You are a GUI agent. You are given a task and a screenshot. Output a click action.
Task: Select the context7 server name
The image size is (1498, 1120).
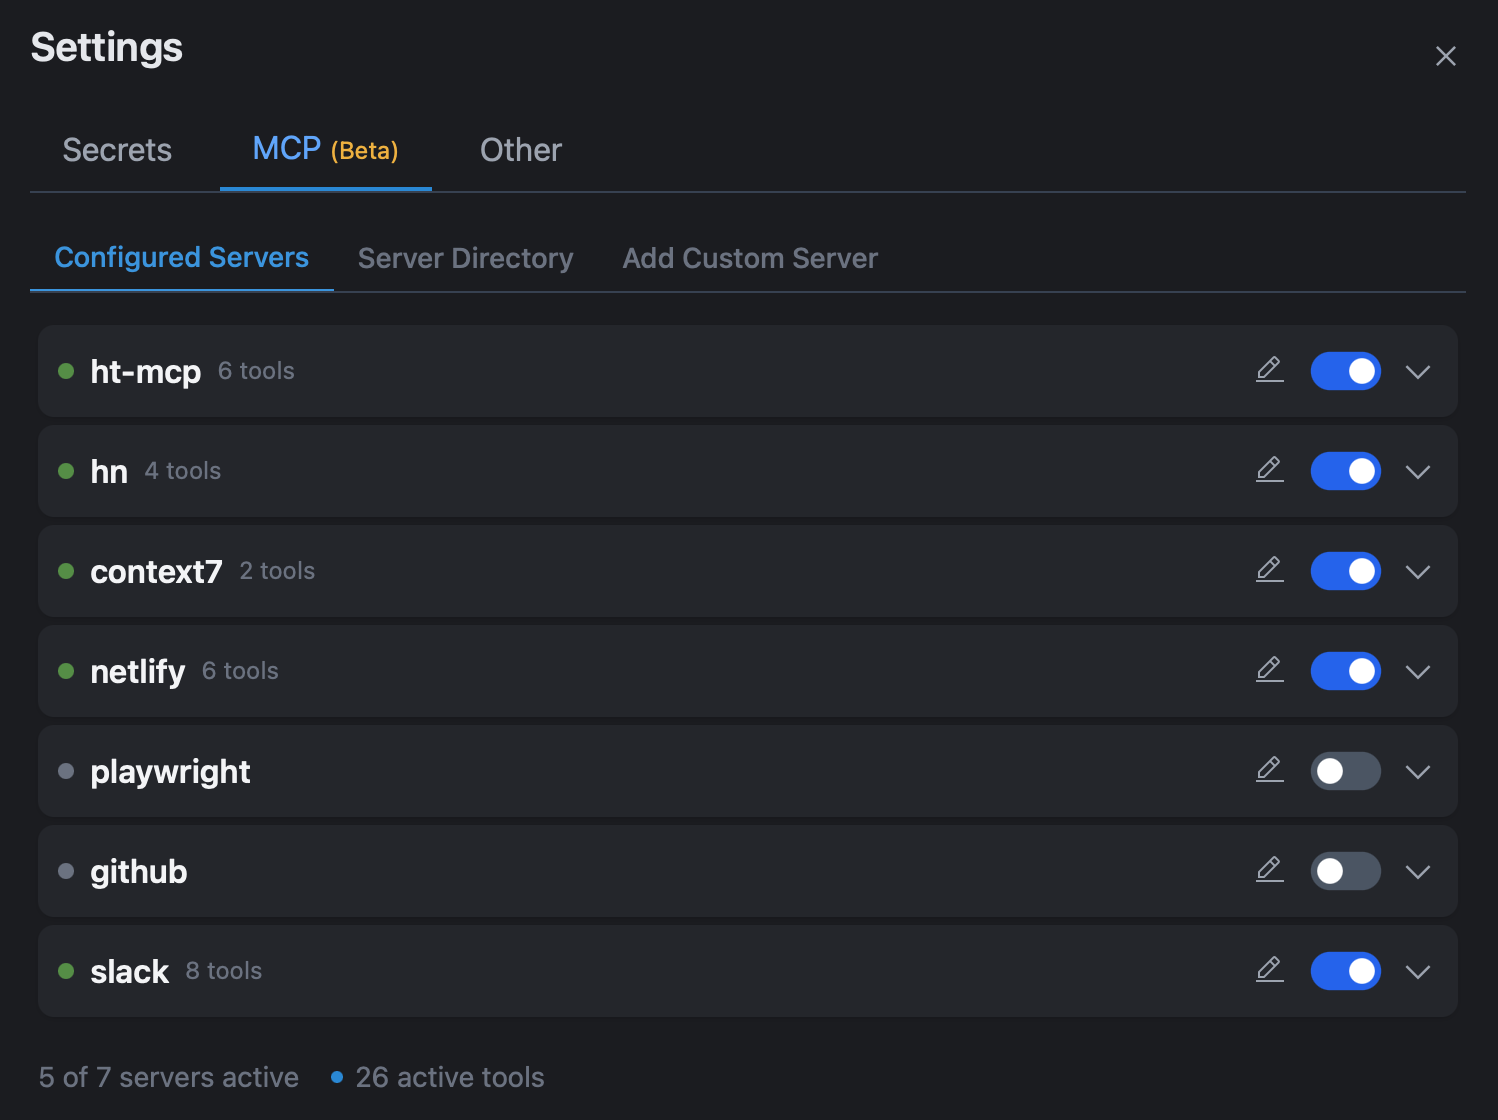[156, 572]
